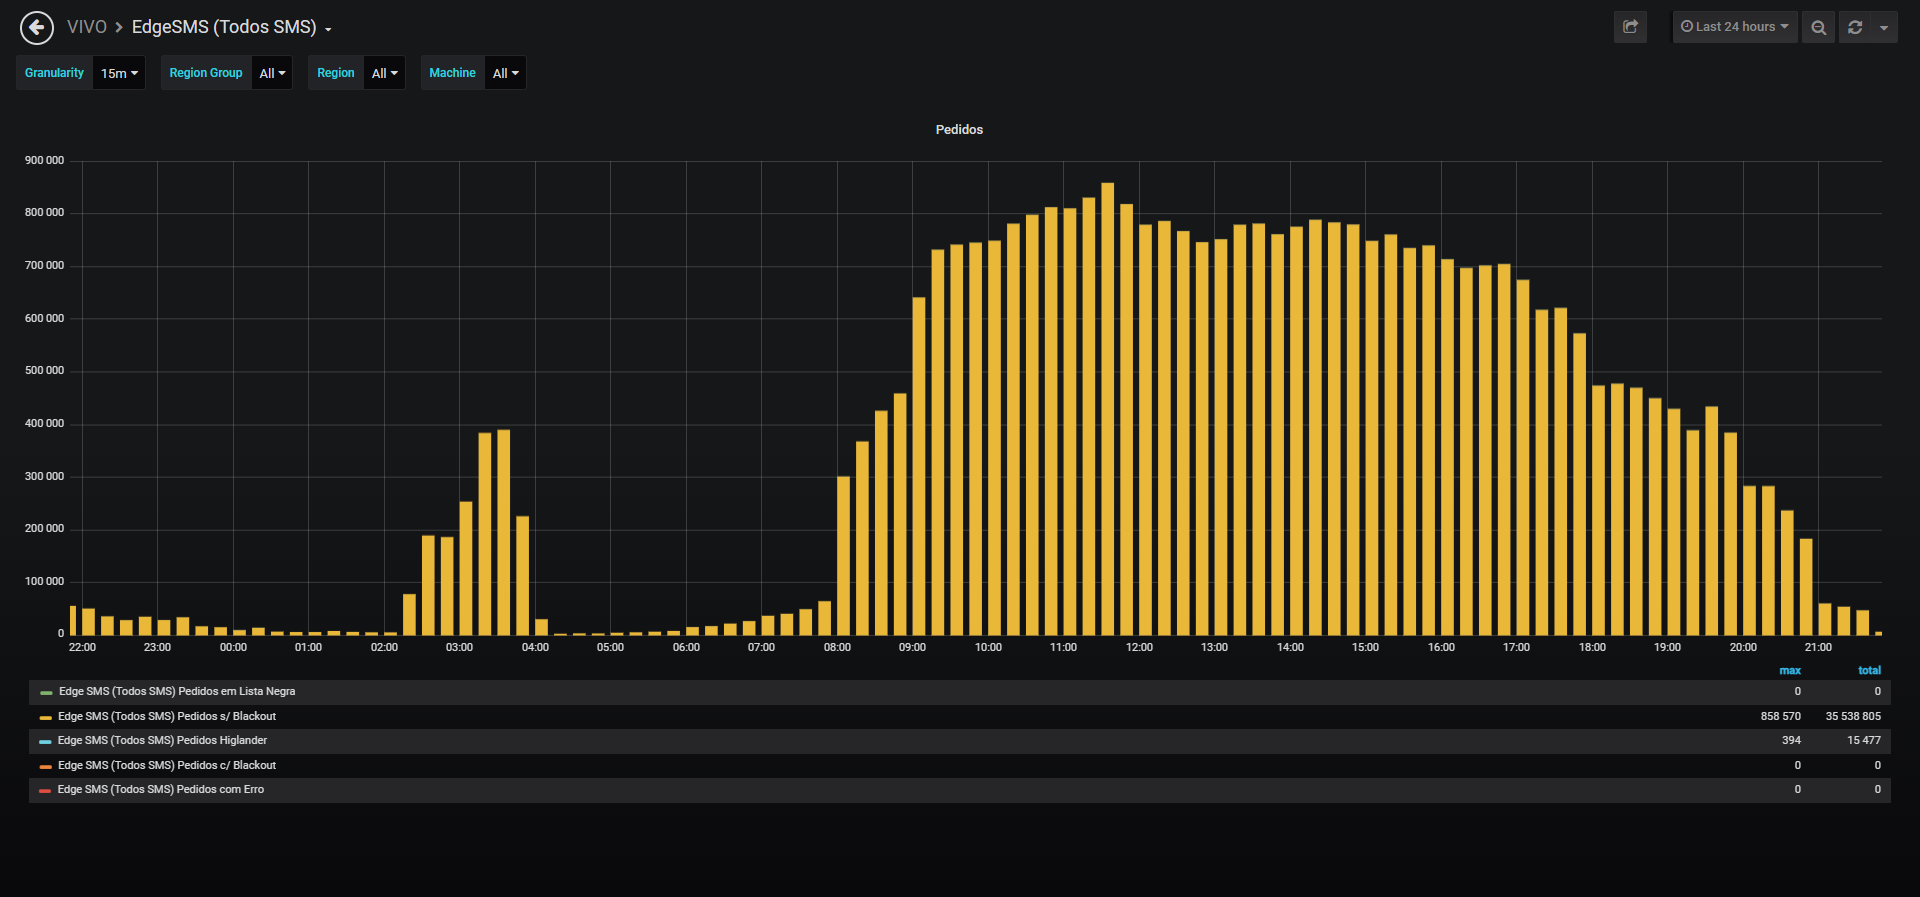
Task: Click the red Pedidos com Erro color swatch
Action: point(46,791)
